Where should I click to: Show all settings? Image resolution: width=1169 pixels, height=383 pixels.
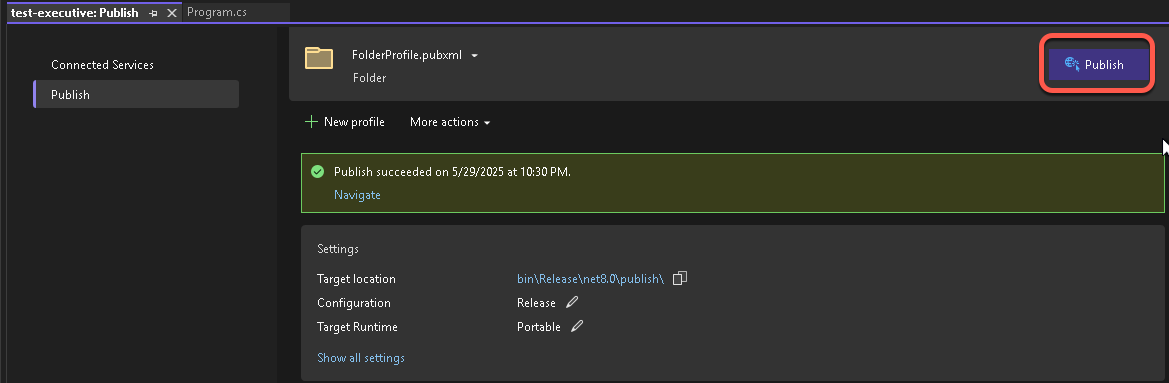(361, 358)
